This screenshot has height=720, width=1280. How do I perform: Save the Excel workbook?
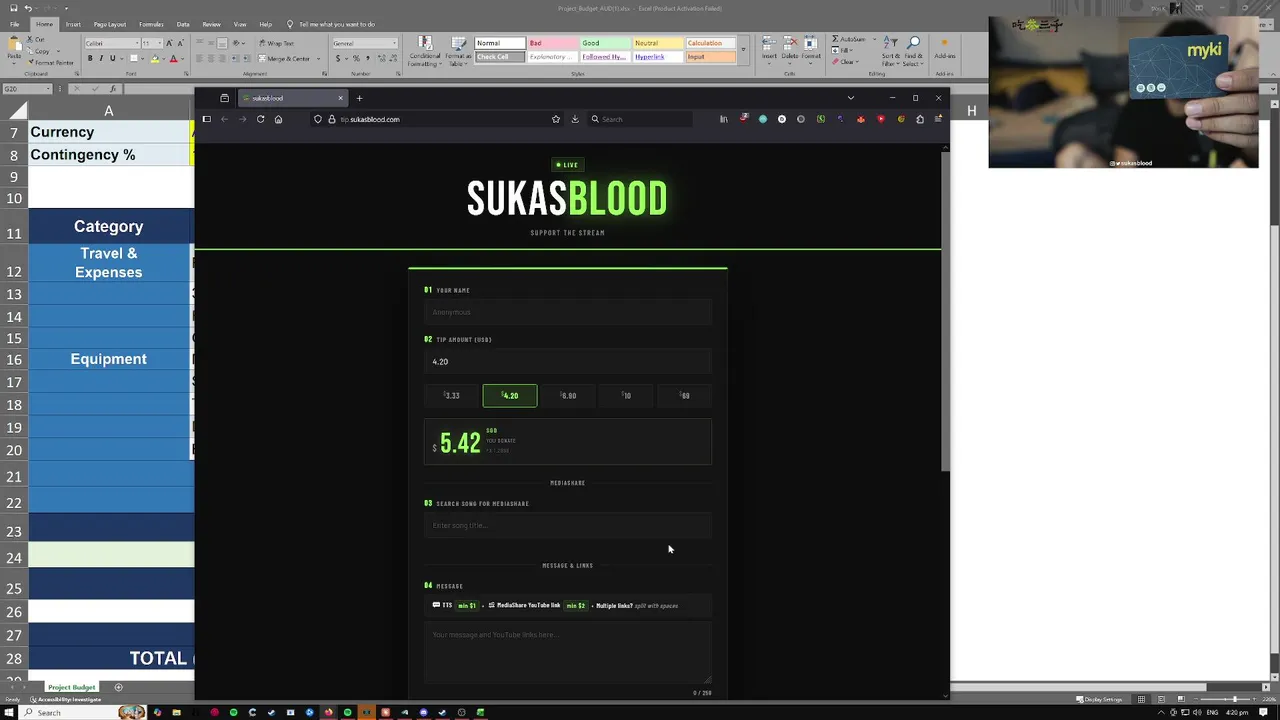tap(12, 9)
